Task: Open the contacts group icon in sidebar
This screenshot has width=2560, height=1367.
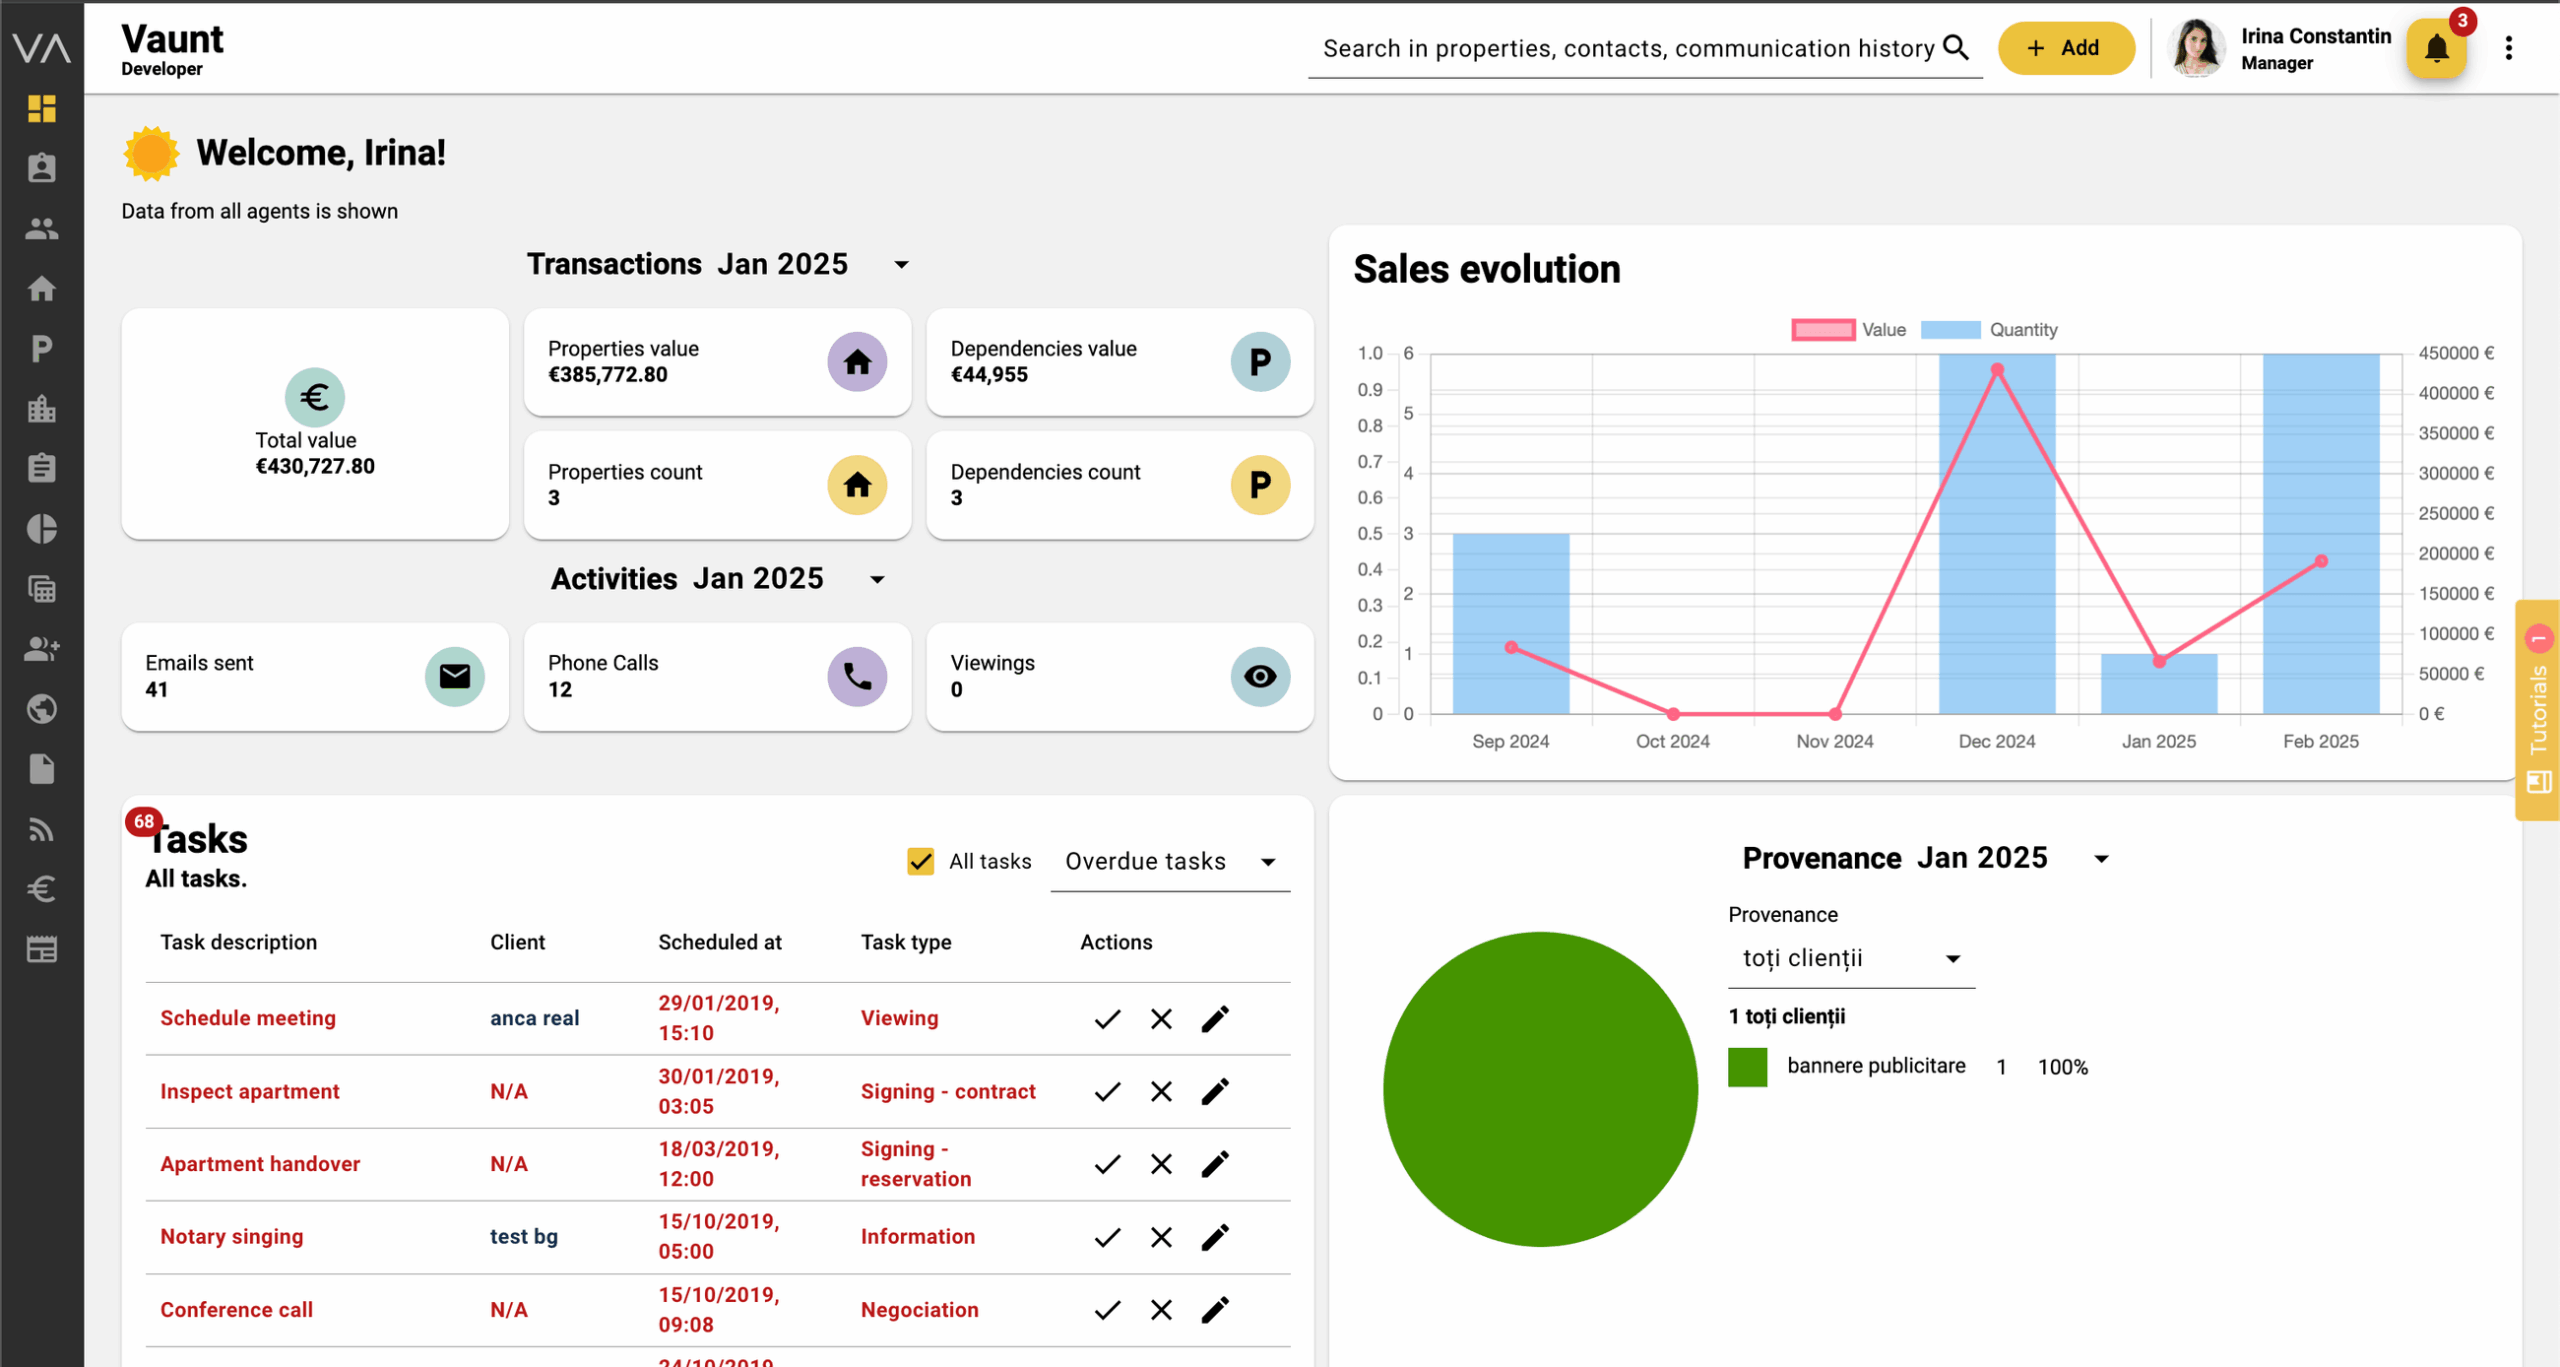Action: click(41, 229)
